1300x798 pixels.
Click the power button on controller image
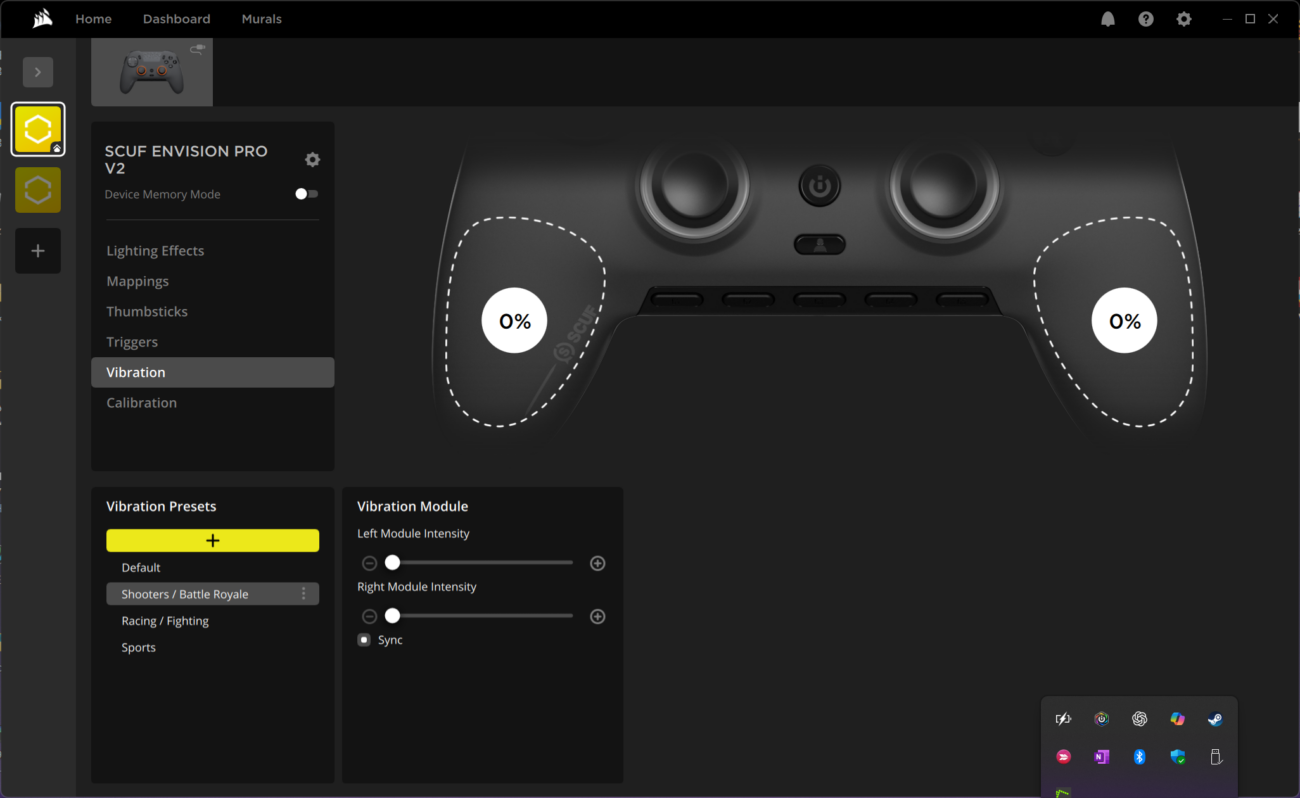(820, 186)
